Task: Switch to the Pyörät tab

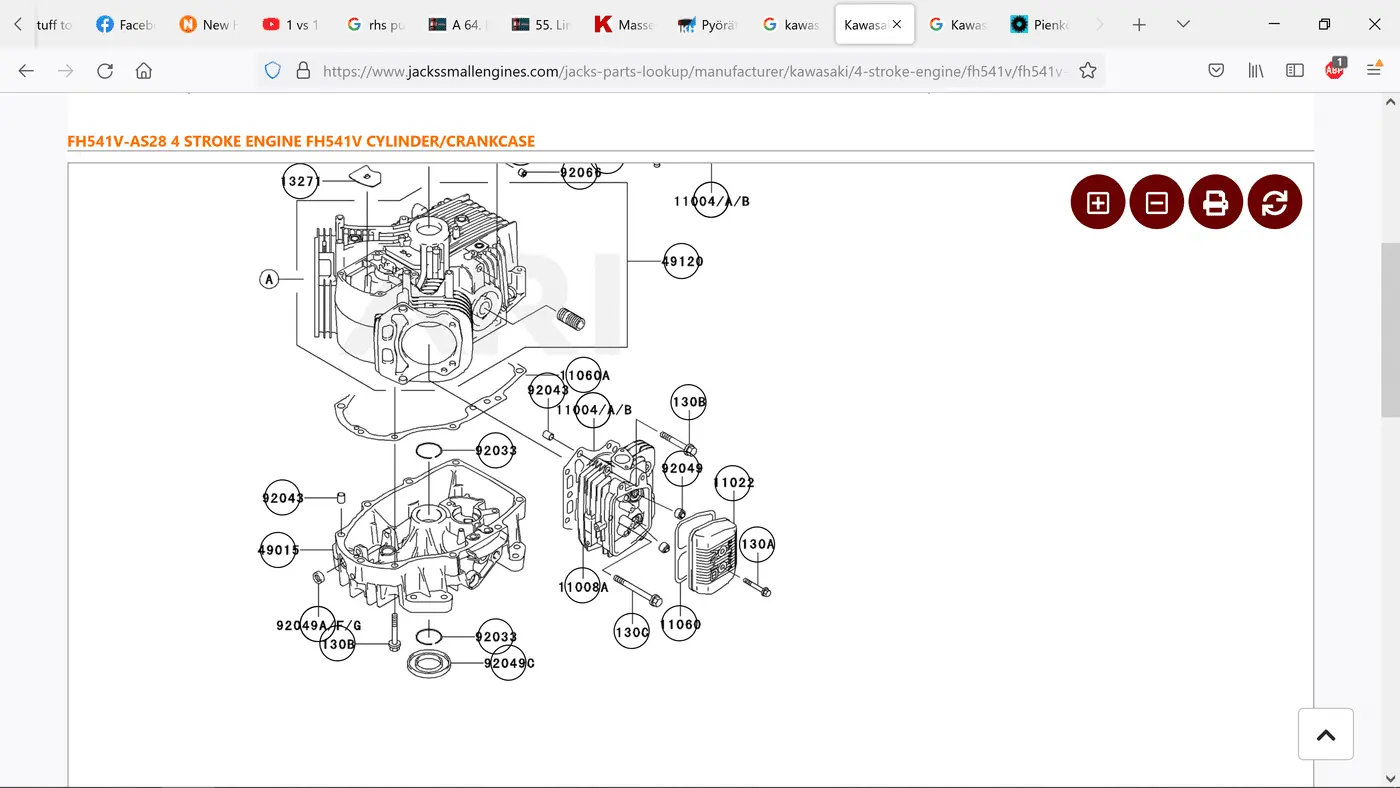Action: [707, 25]
